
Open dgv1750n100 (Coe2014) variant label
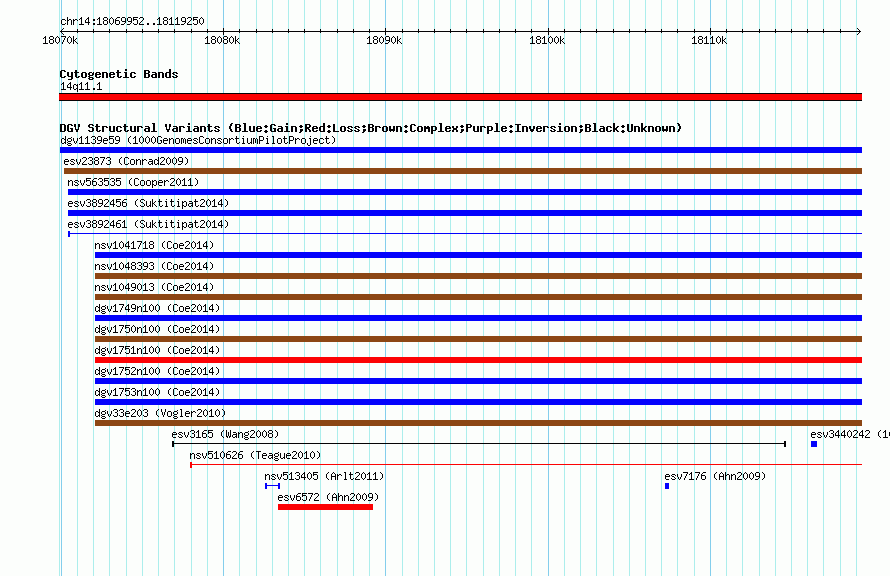[x=157, y=329]
